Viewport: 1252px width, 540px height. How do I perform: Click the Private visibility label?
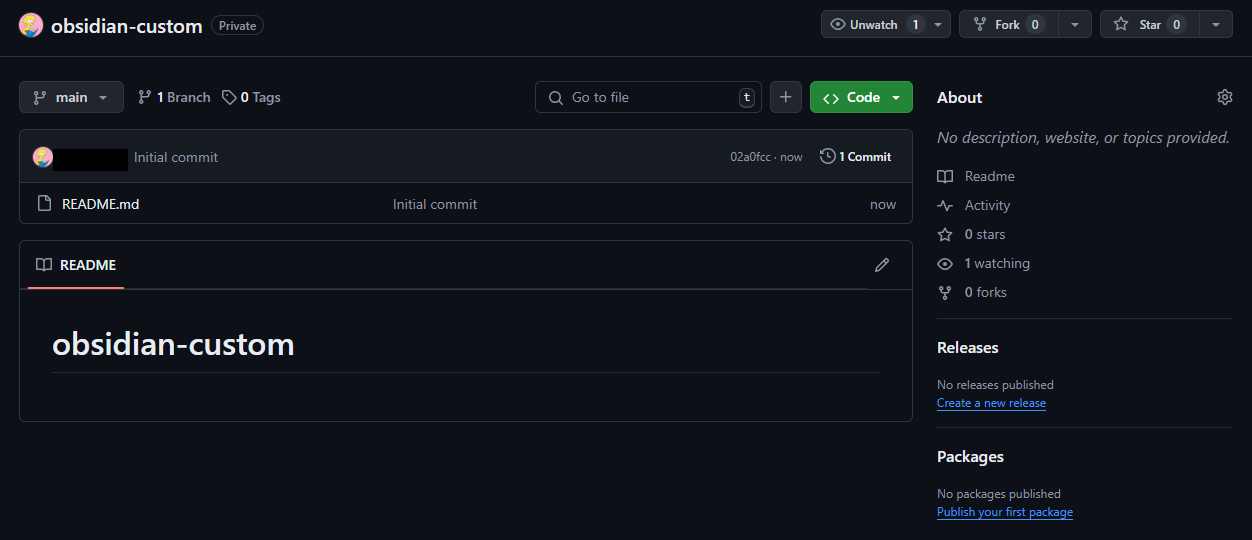tap(237, 26)
